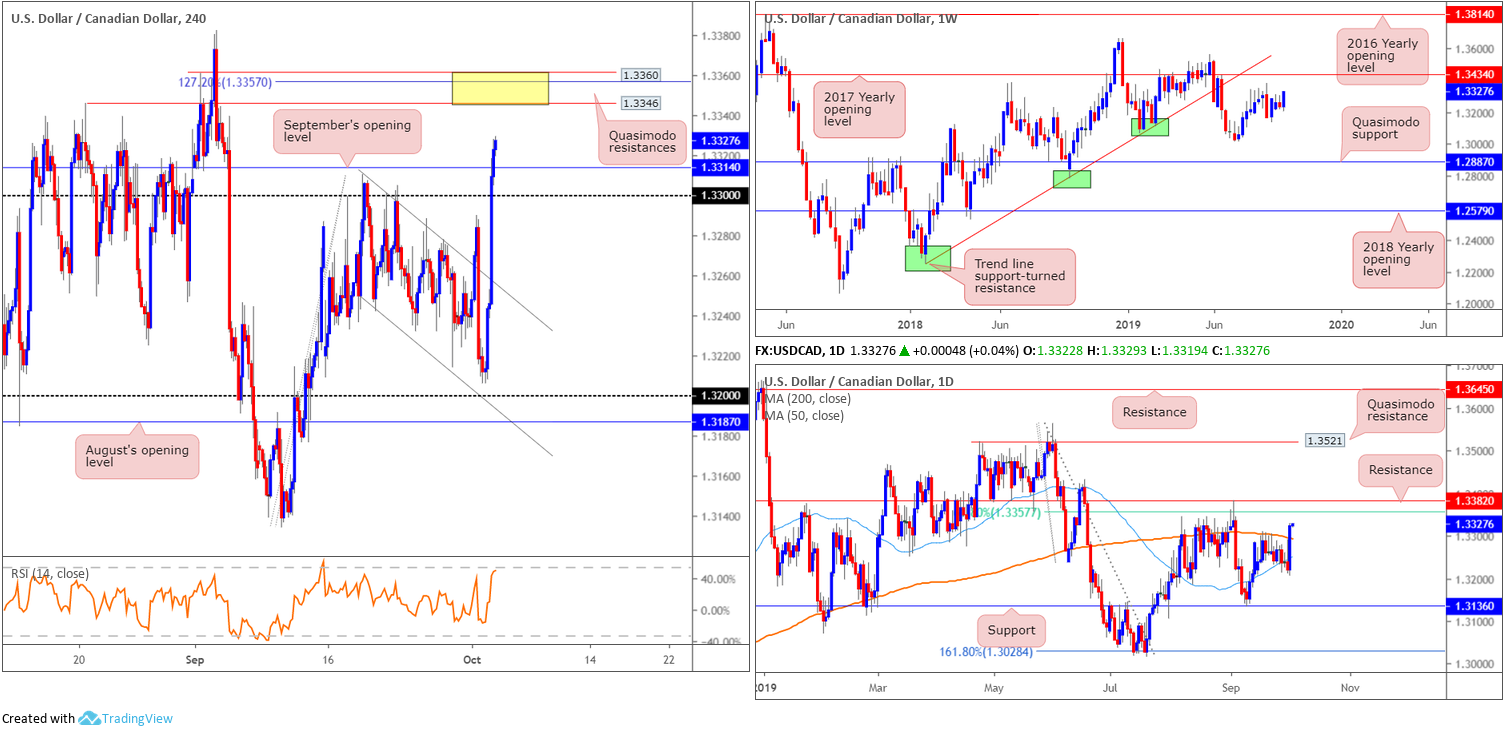
Task: Select the Resistance callout pointing to 1.33820
Action: pyautogui.click(x=1401, y=469)
